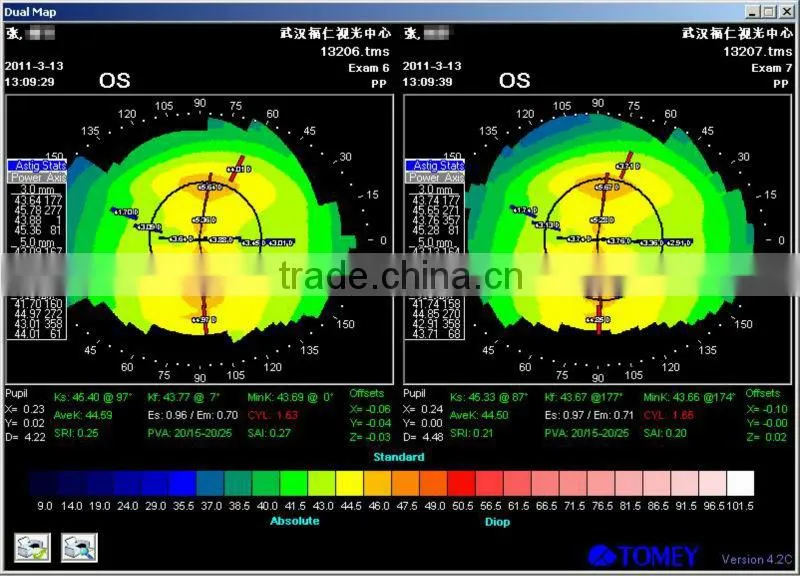Click Es: 0.97 / Em: 0.71 value
This screenshot has width=800, height=576.
tap(589, 415)
